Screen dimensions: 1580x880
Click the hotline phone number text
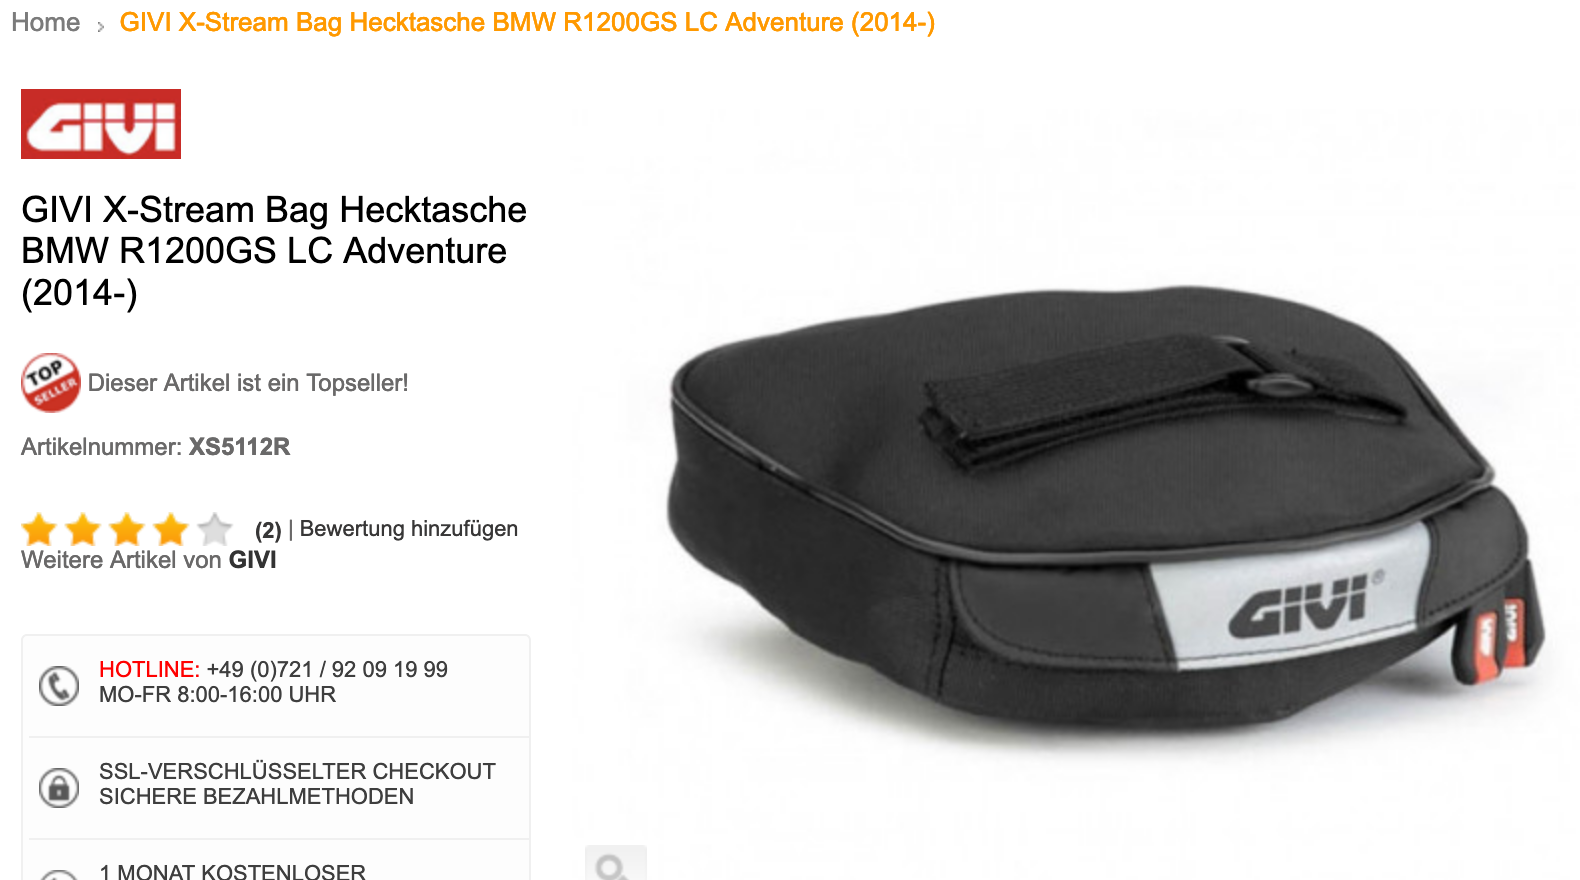point(327,669)
